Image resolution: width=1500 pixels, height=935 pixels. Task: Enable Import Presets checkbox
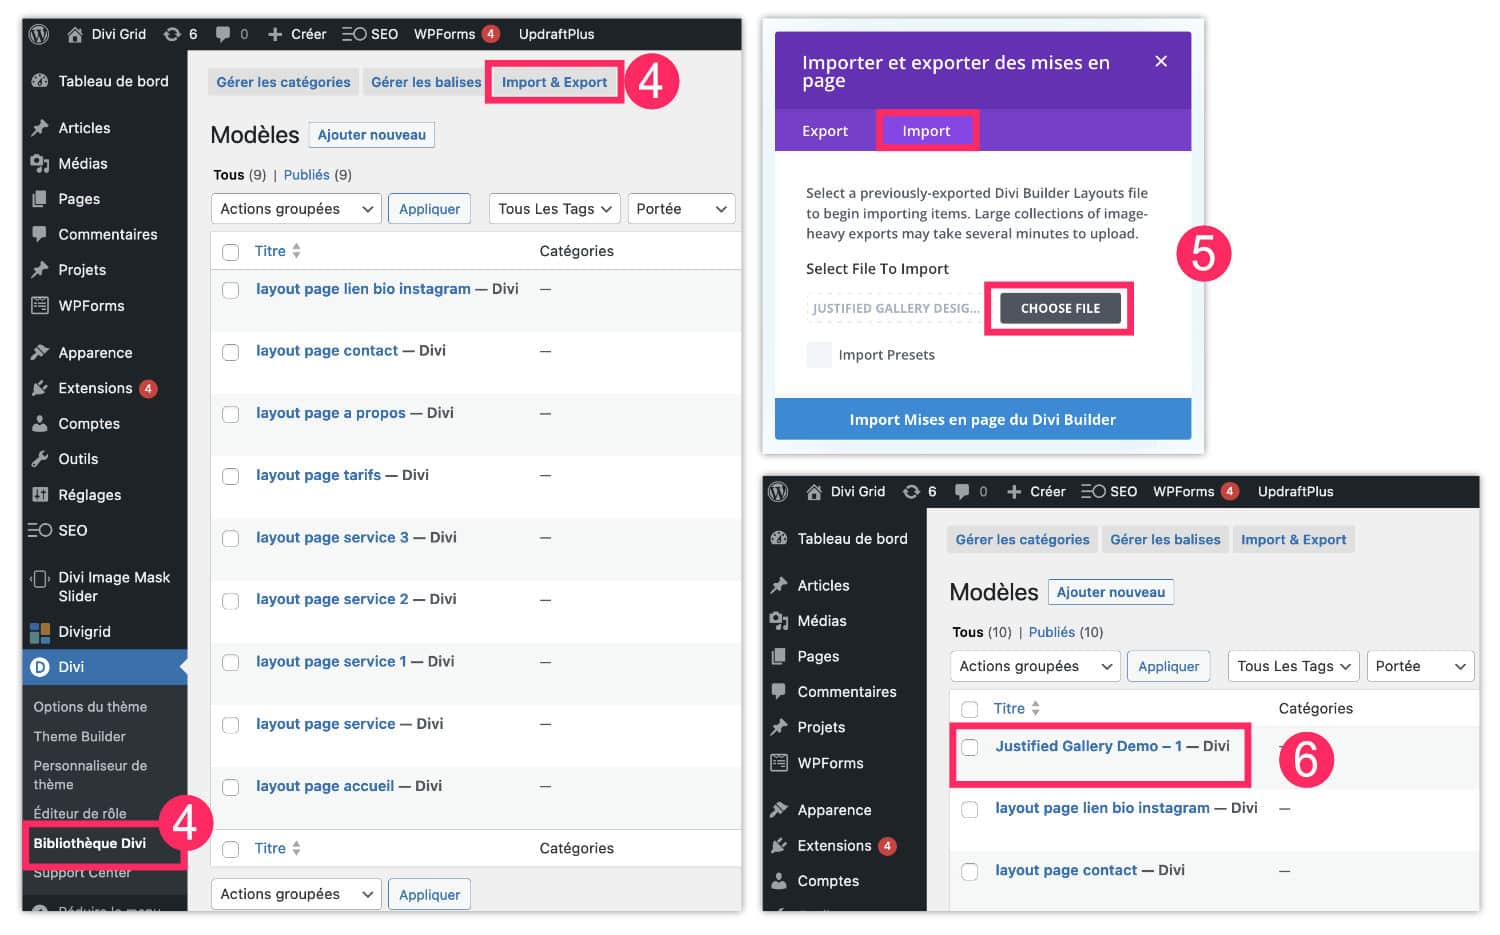pyautogui.click(x=819, y=355)
